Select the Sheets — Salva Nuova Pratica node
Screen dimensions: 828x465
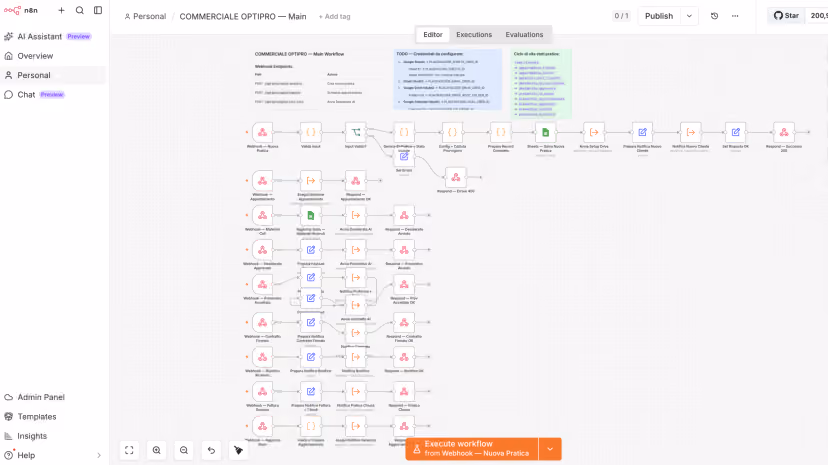pyautogui.click(x=545, y=132)
